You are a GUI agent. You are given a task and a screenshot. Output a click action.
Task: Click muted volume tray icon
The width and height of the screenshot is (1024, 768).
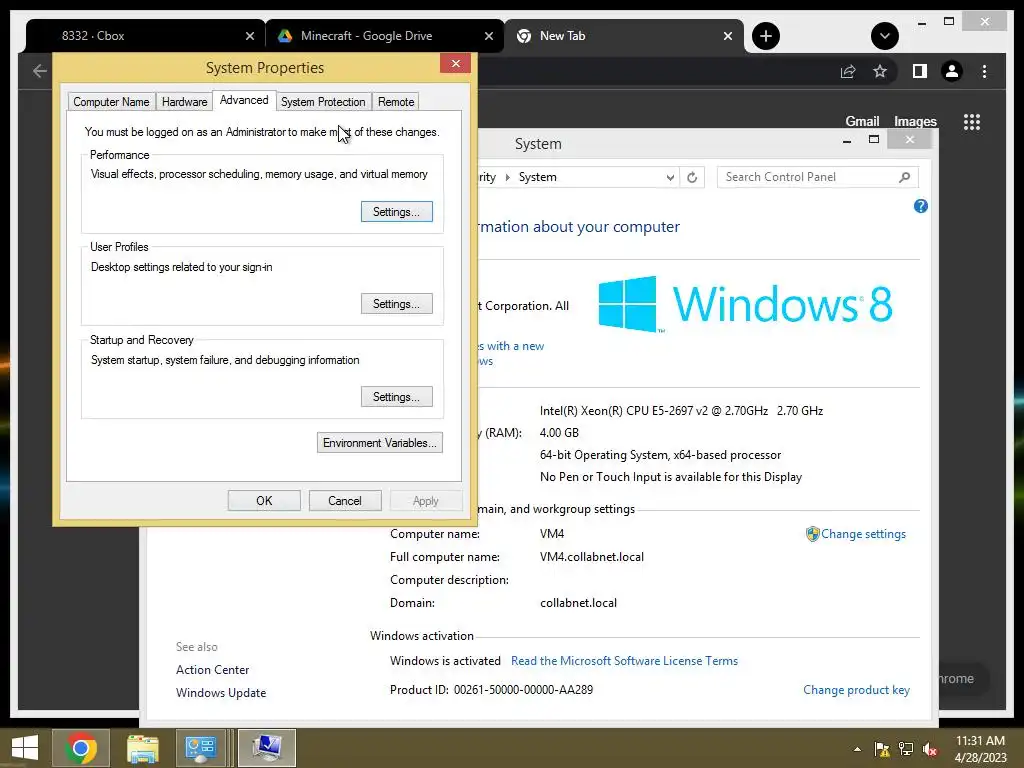point(930,750)
